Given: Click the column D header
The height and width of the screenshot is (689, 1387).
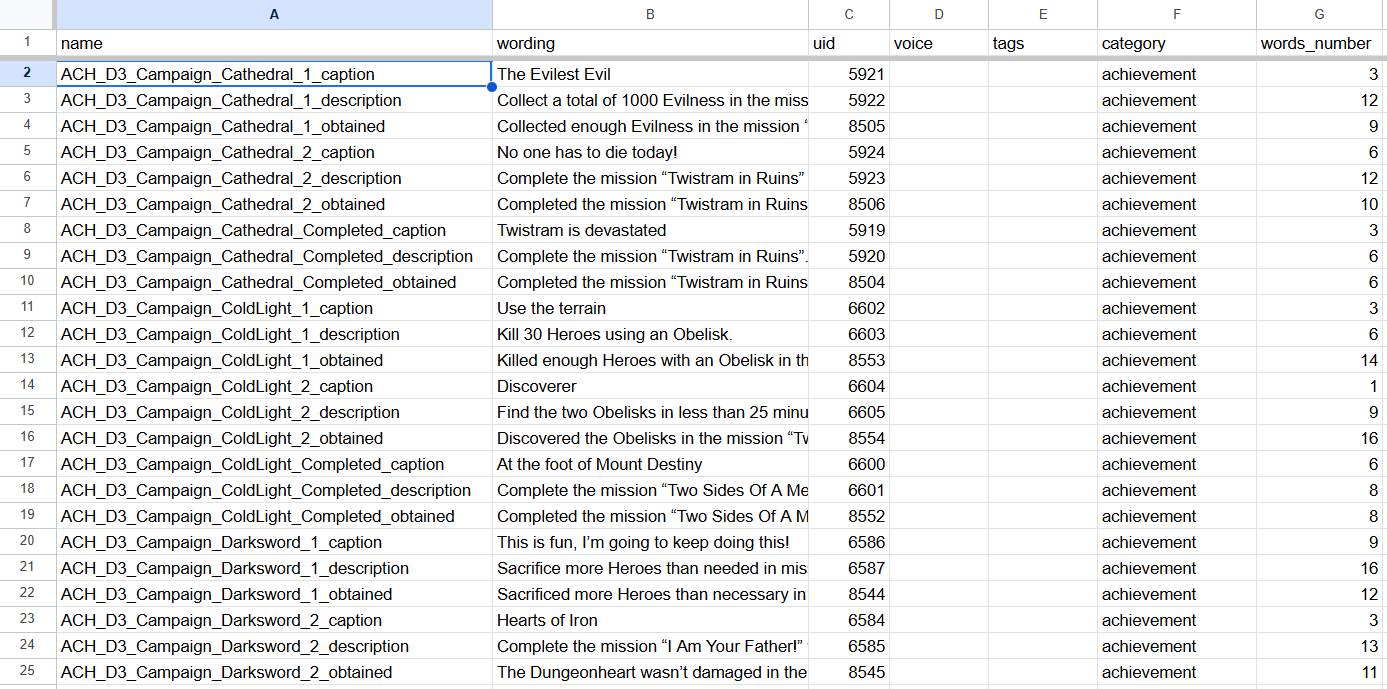Looking at the screenshot, I should [938, 14].
